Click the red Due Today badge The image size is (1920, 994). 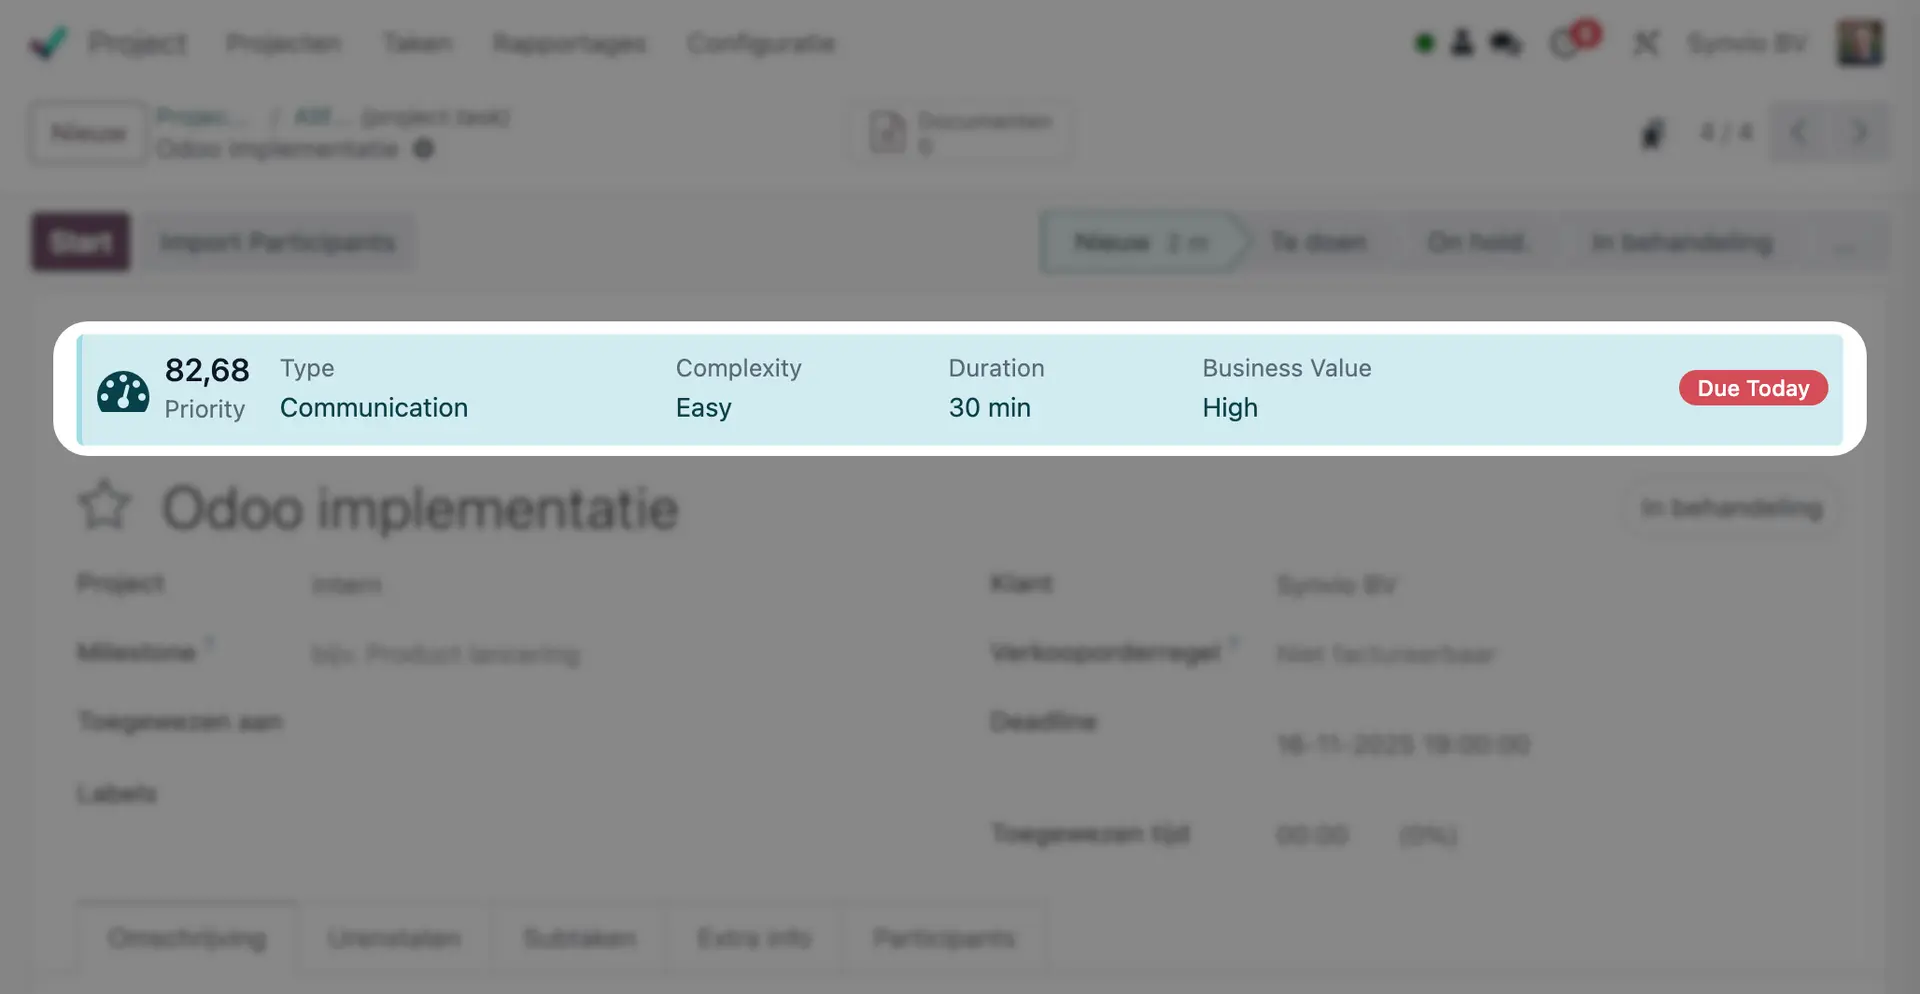(1753, 388)
